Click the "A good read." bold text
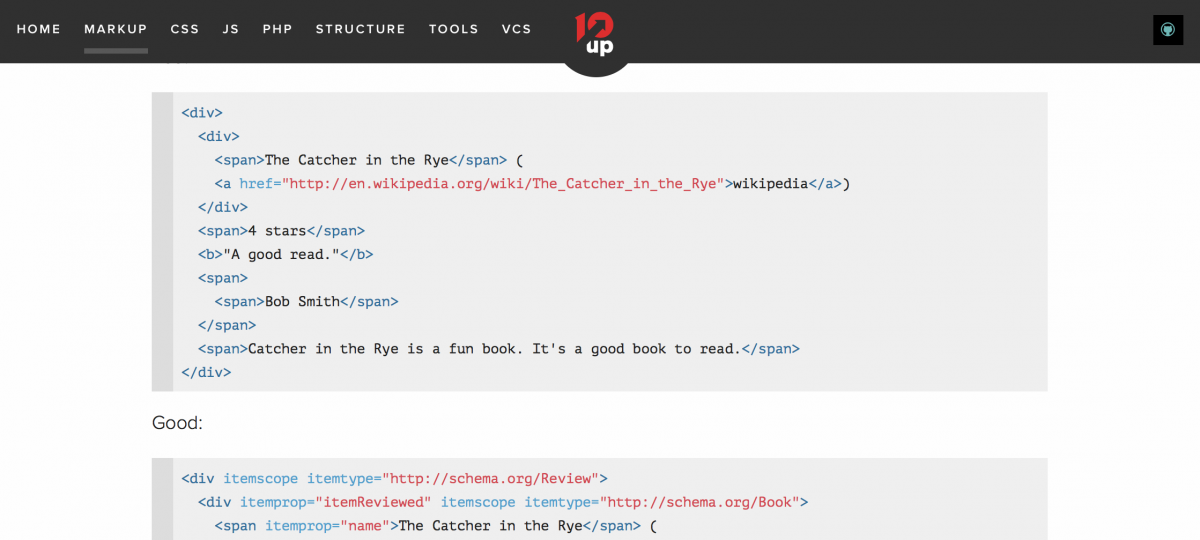 click(281, 255)
